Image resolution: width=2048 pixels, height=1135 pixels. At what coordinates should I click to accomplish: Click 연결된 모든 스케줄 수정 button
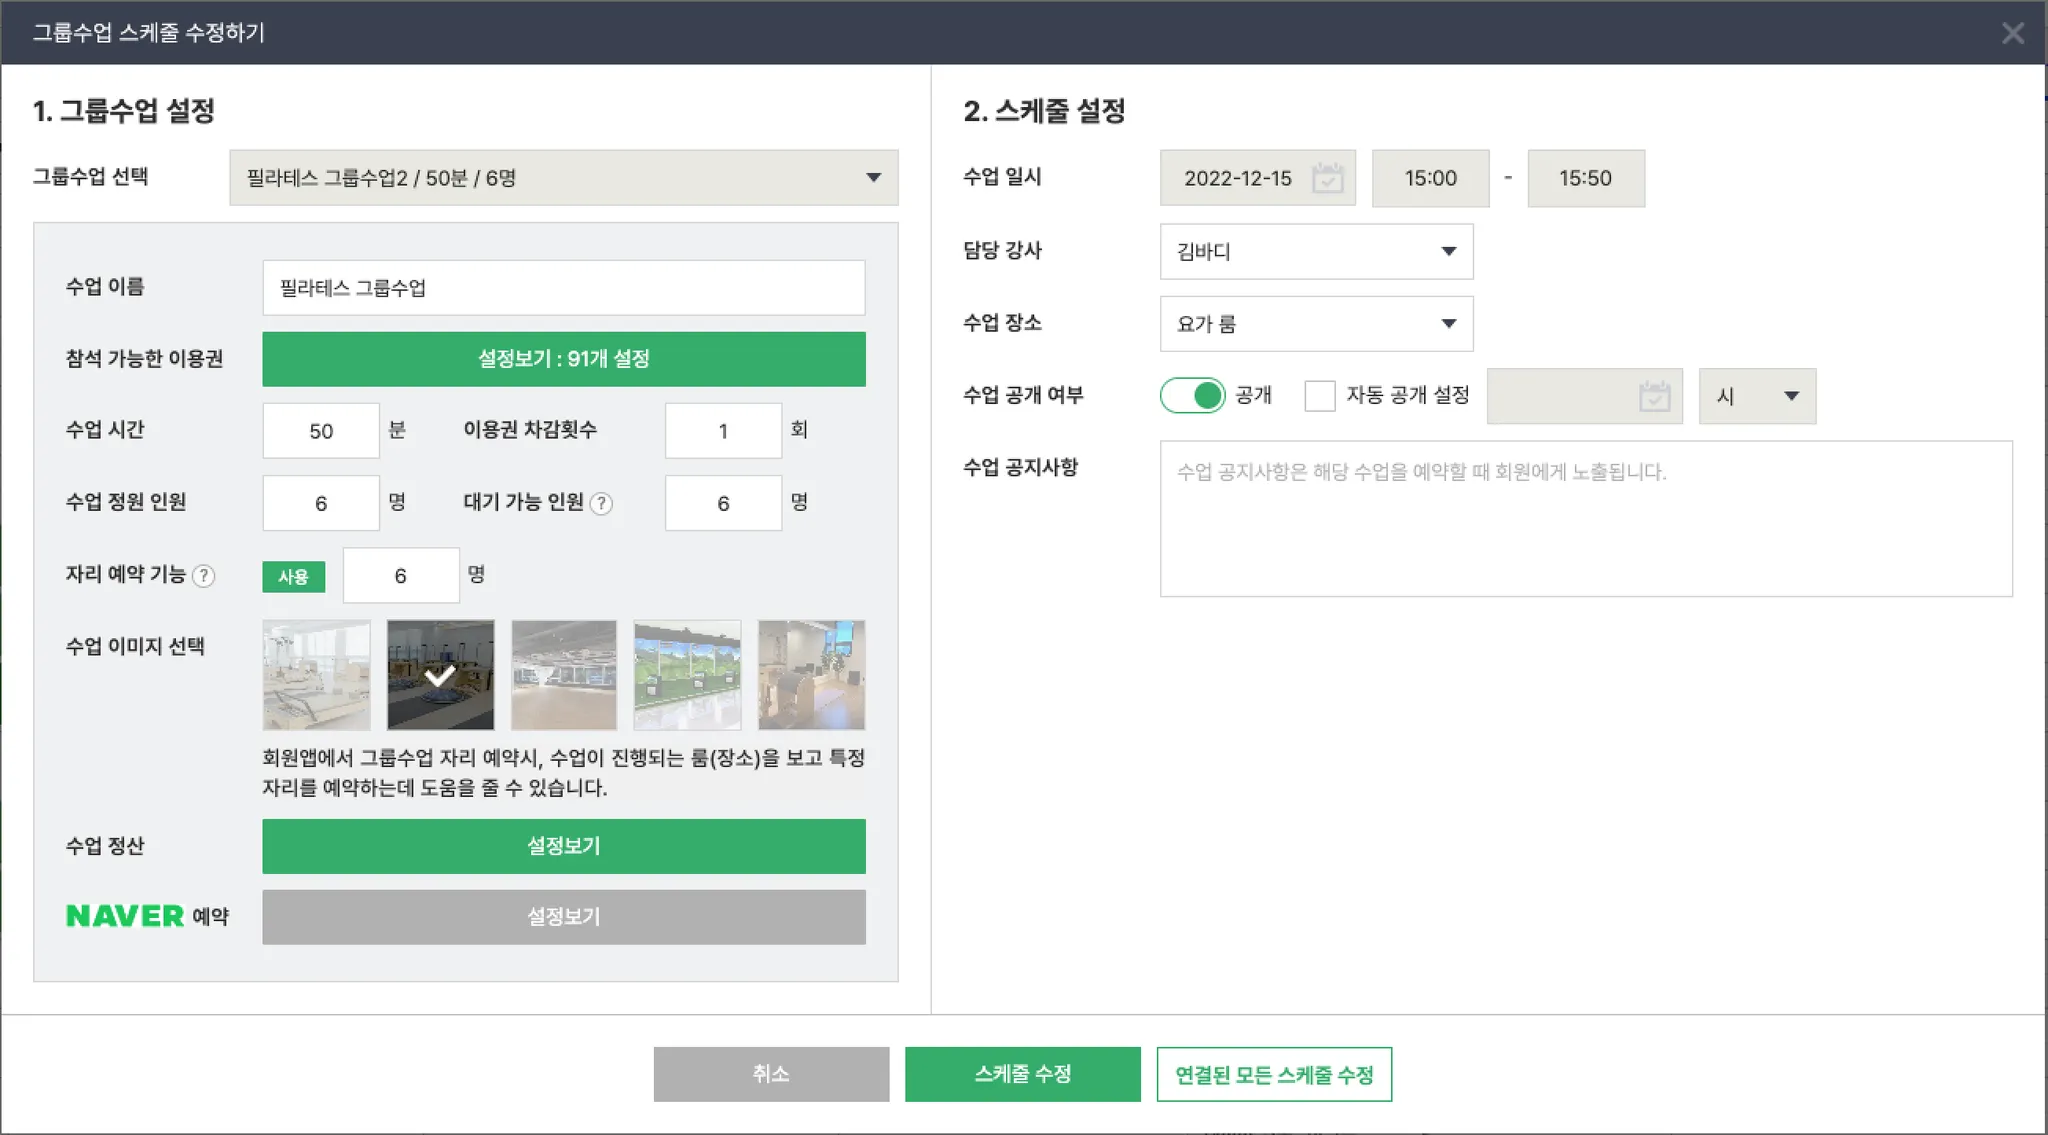pyautogui.click(x=1273, y=1074)
